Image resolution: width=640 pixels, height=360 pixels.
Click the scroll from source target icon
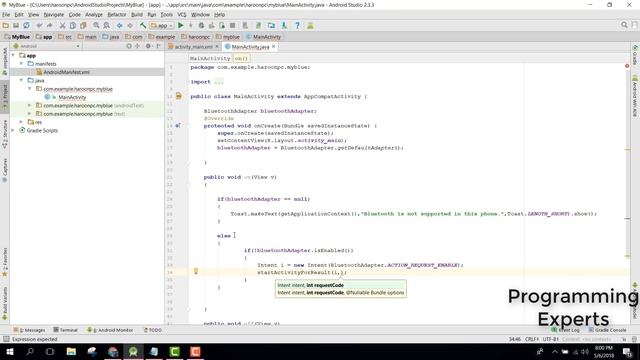coord(129,46)
